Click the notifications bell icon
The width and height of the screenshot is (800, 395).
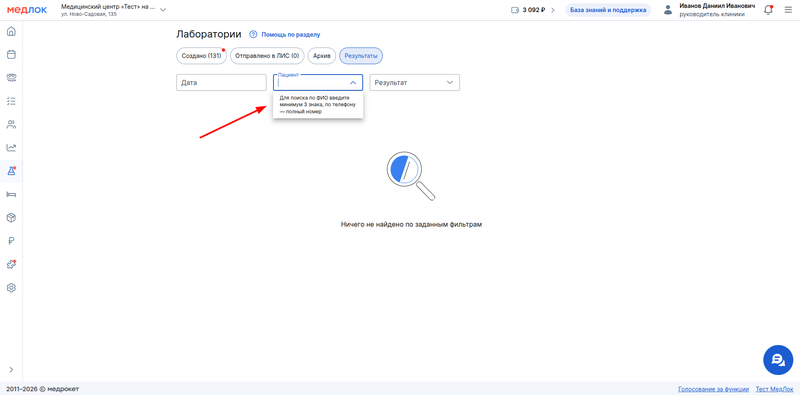(x=768, y=10)
